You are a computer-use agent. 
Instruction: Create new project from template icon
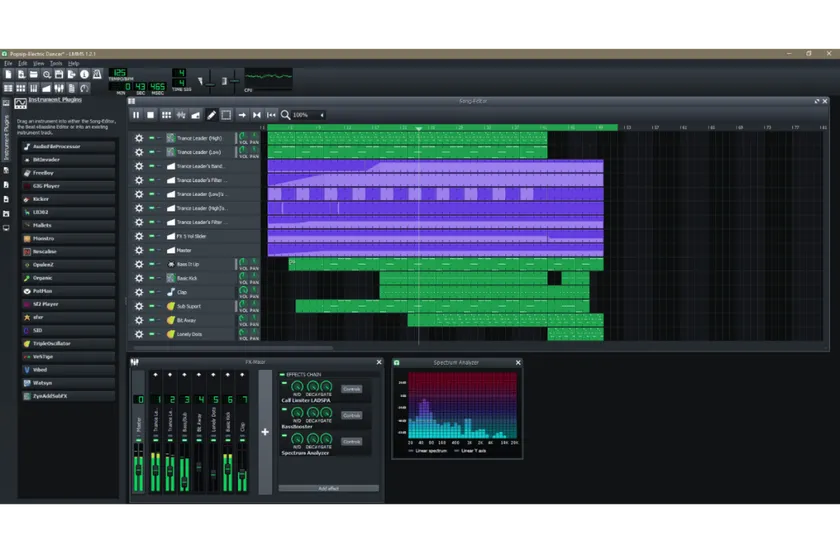click(21, 74)
